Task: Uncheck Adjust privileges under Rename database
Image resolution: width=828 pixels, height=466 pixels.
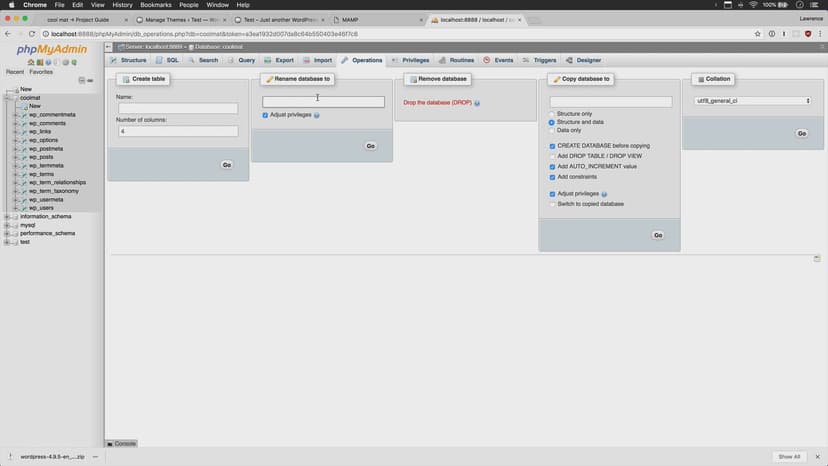Action: pyautogui.click(x=265, y=115)
